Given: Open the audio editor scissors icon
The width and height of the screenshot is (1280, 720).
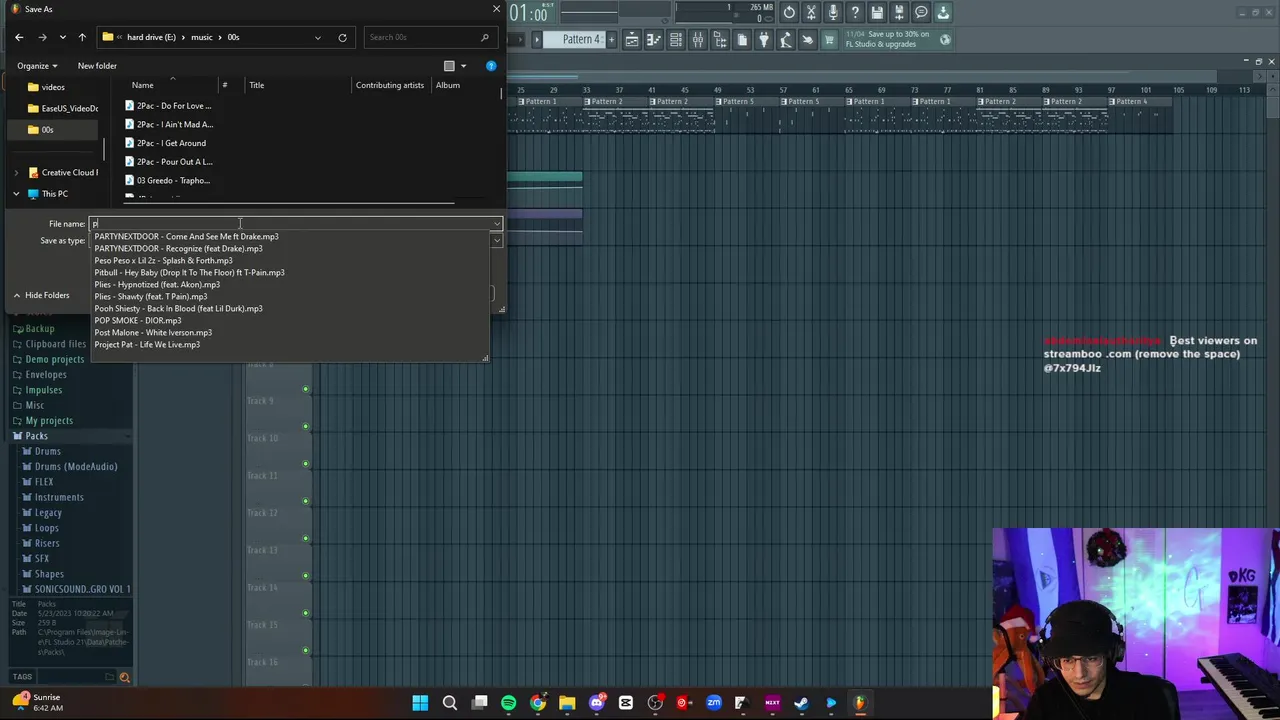Looking at the screenshot, I should [811, 12].
